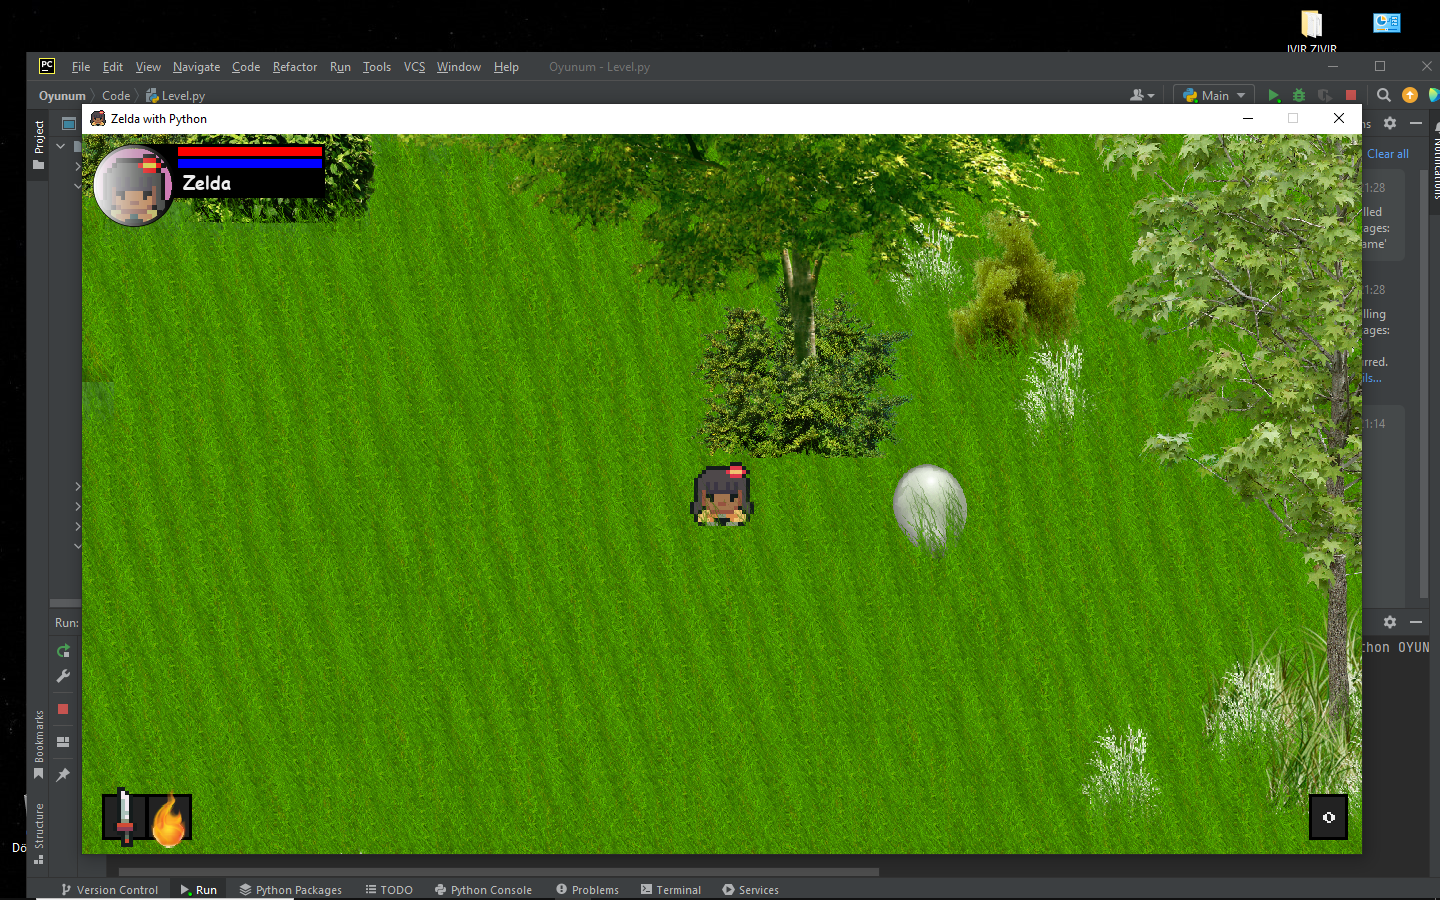Screen dimensions: 1440x900
Task: Click the Zelda with Python window title icon
Action: click(98, 118)
